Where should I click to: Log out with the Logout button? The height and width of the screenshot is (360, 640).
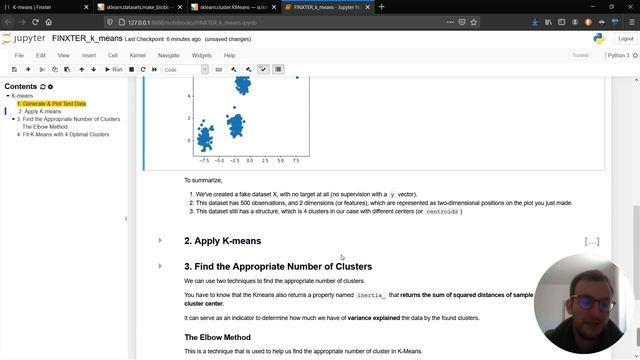coord(626,39)
